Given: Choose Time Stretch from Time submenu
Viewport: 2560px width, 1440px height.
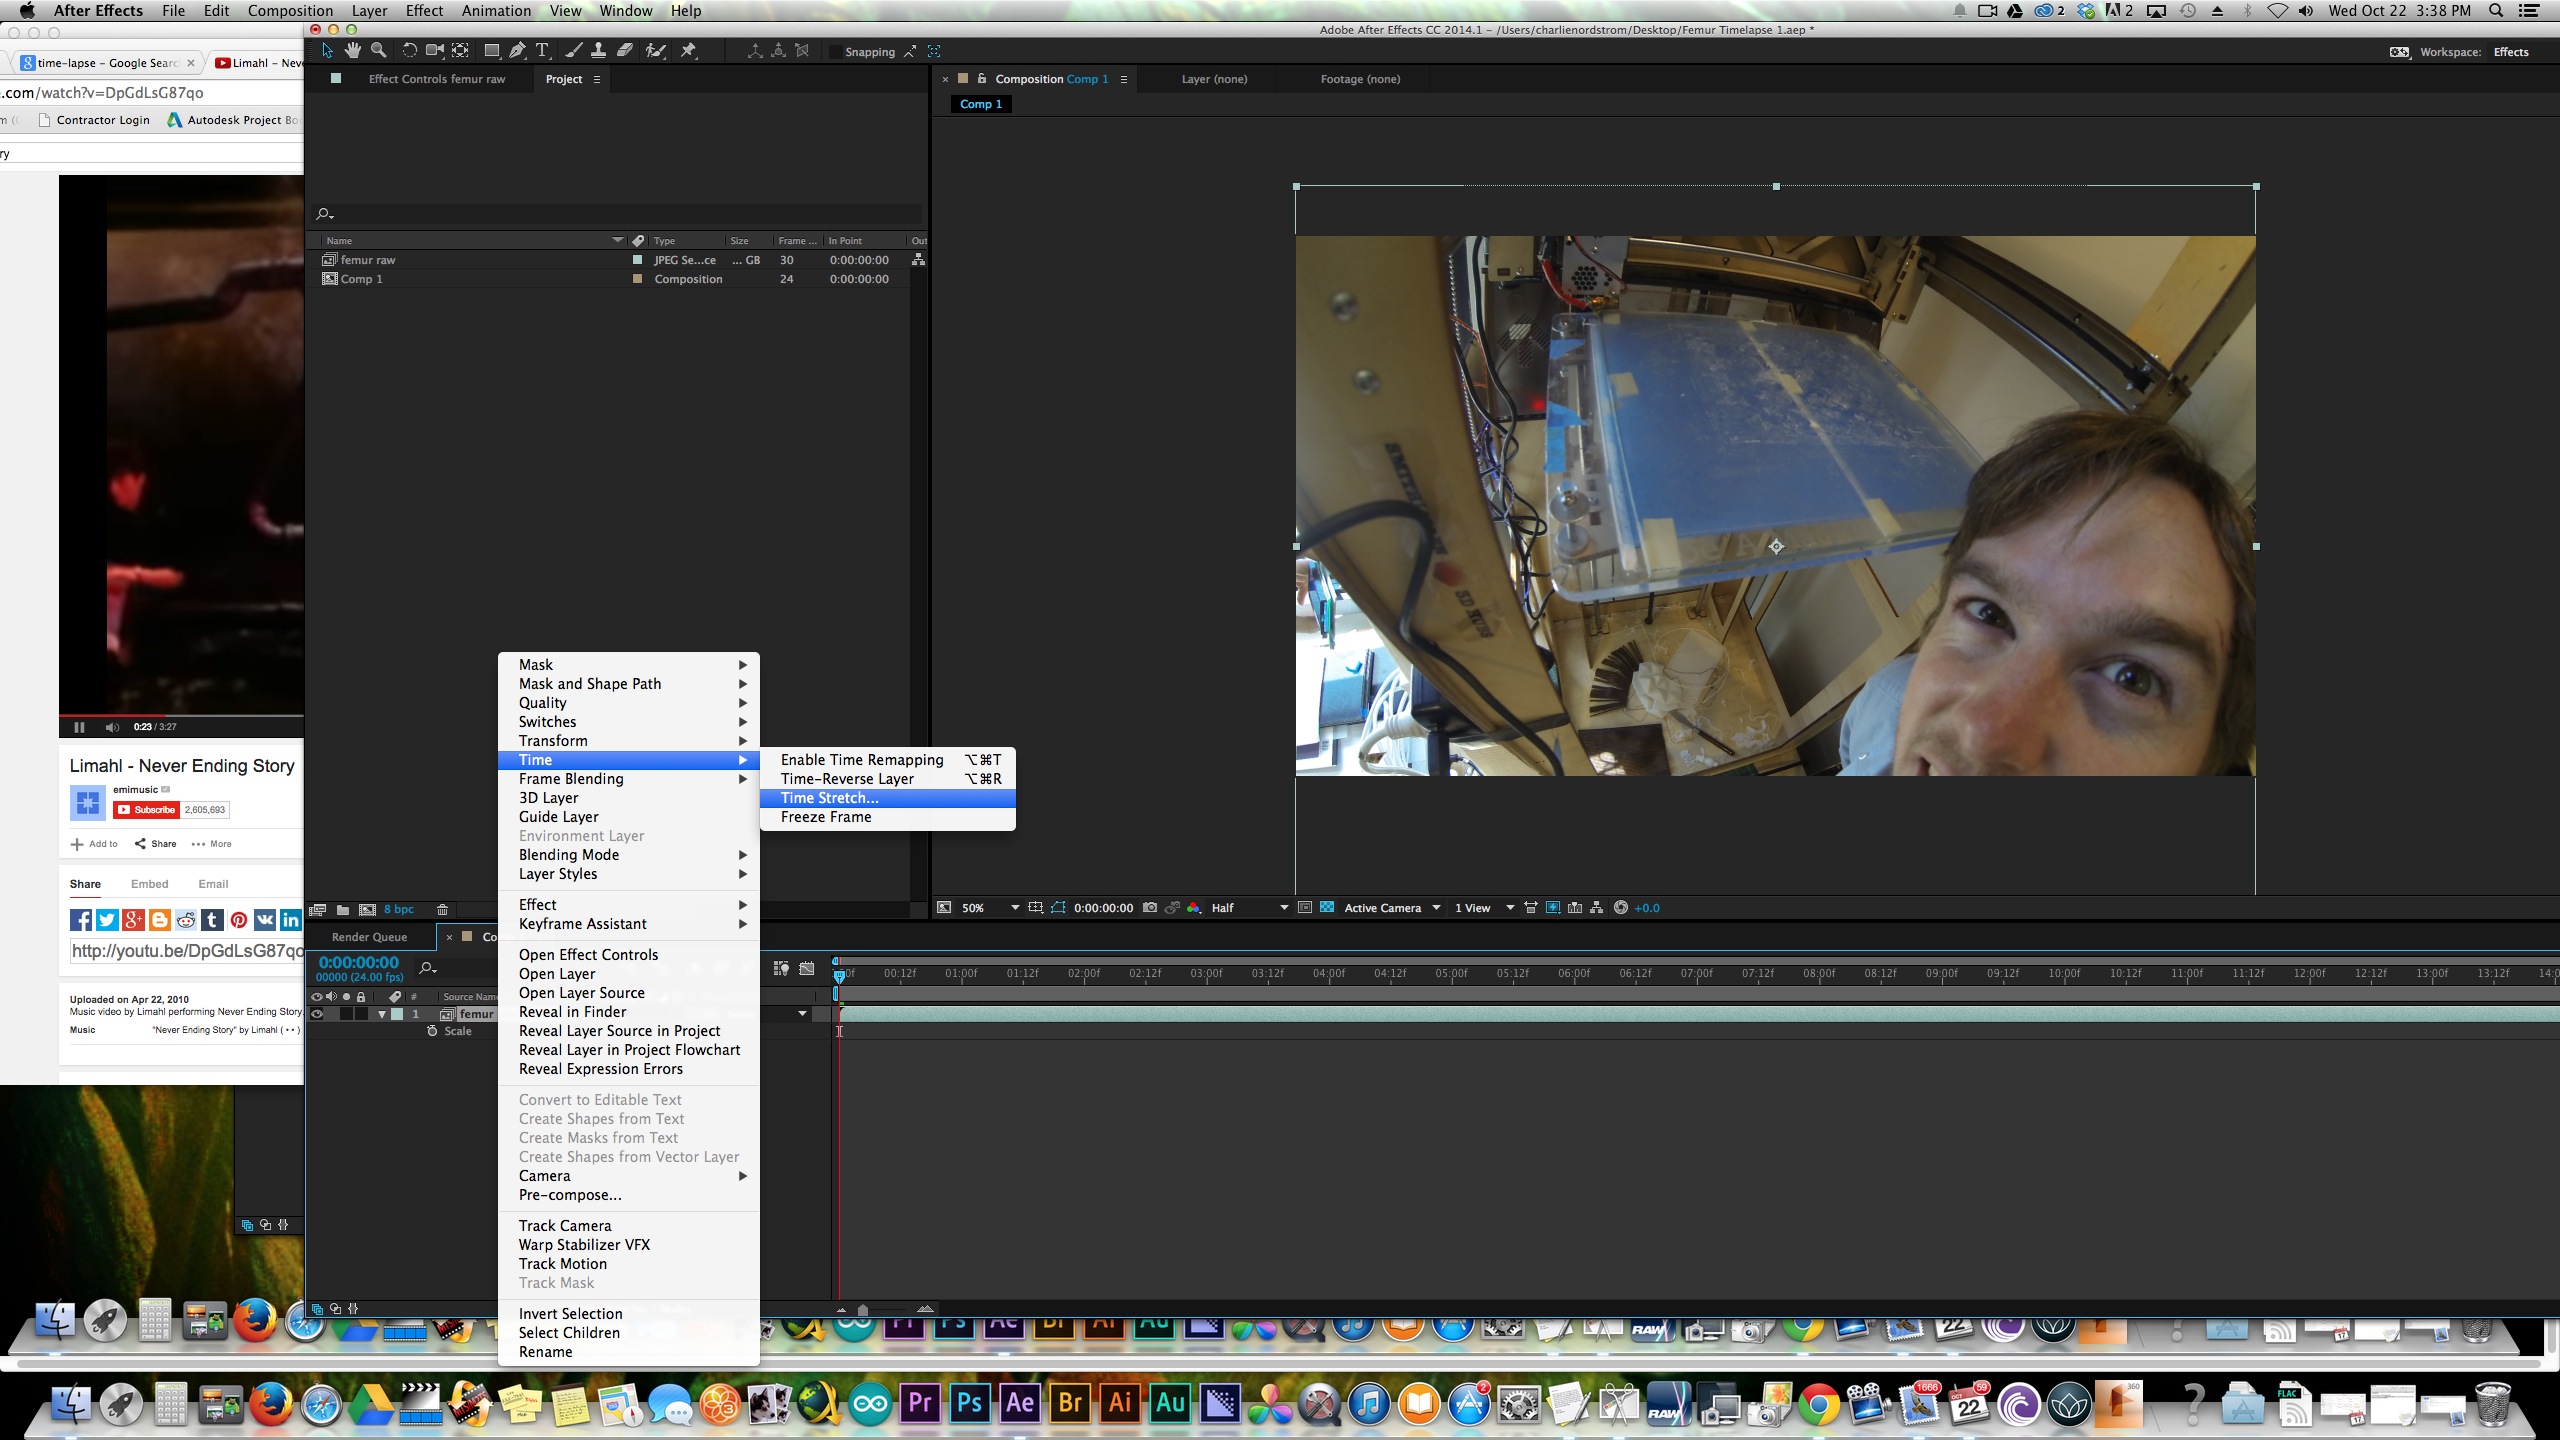Looking at the screenshot, I should 888,798.
